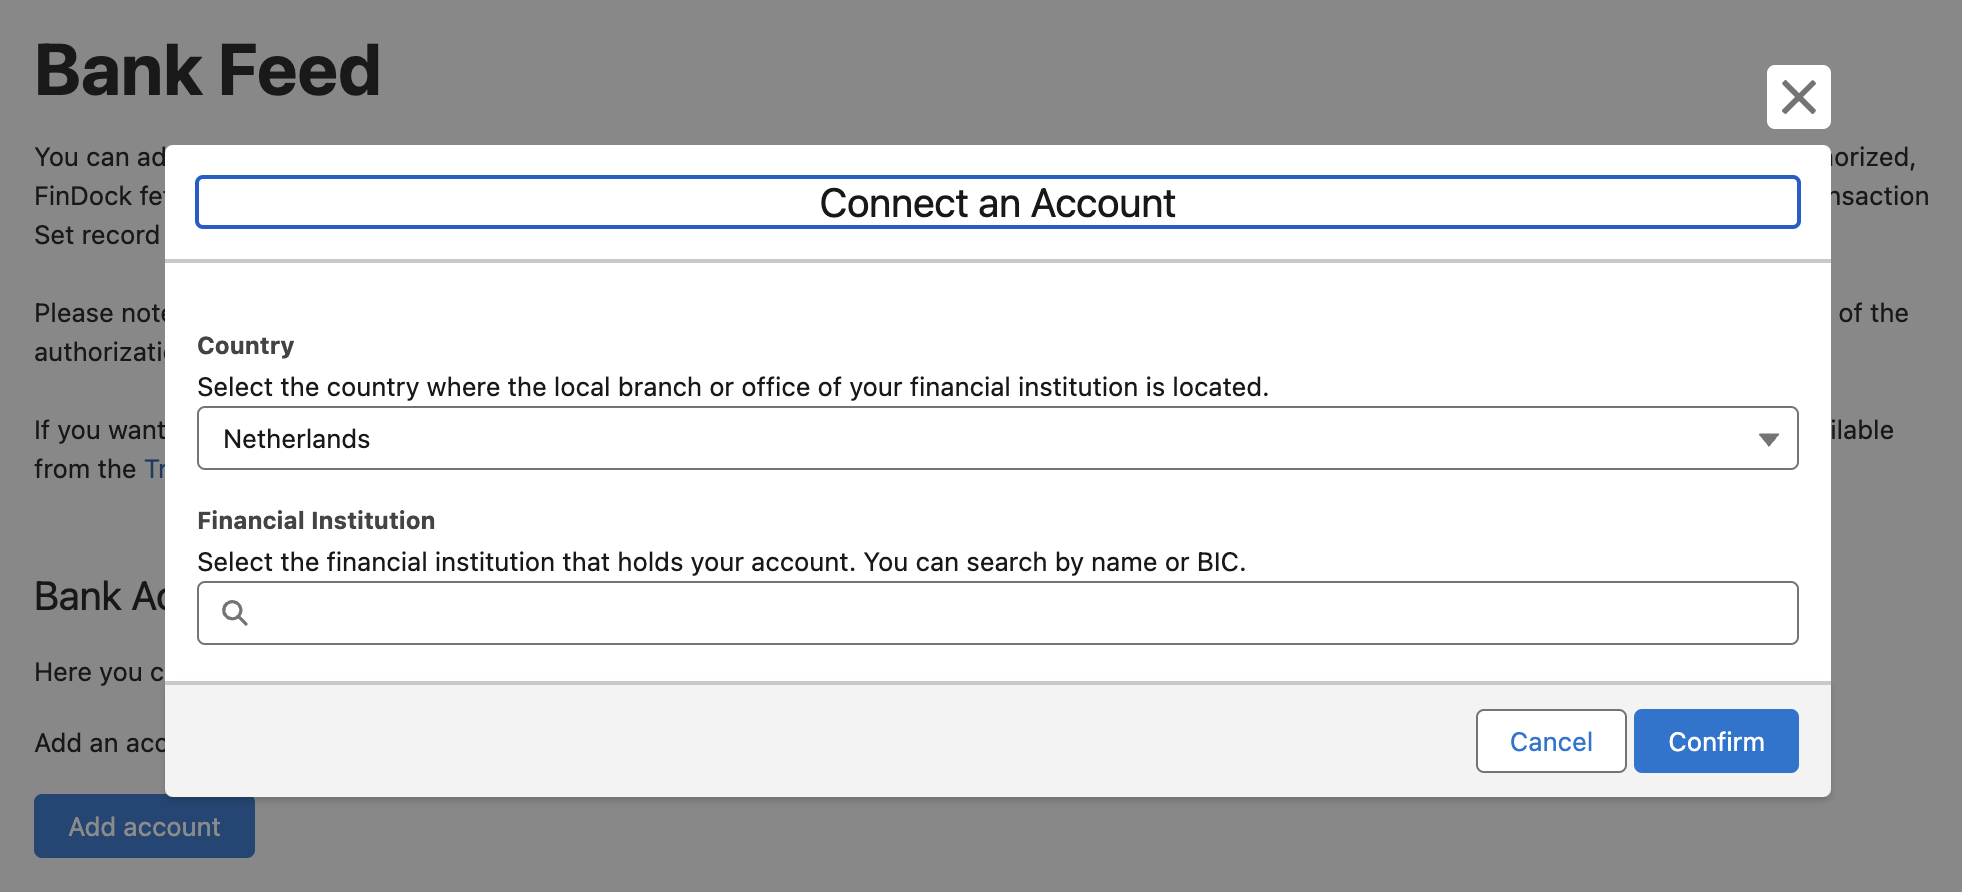
Task: Click the 'Add an acc' instruction text
Action: pyautogui.click(x=99, y=743)
